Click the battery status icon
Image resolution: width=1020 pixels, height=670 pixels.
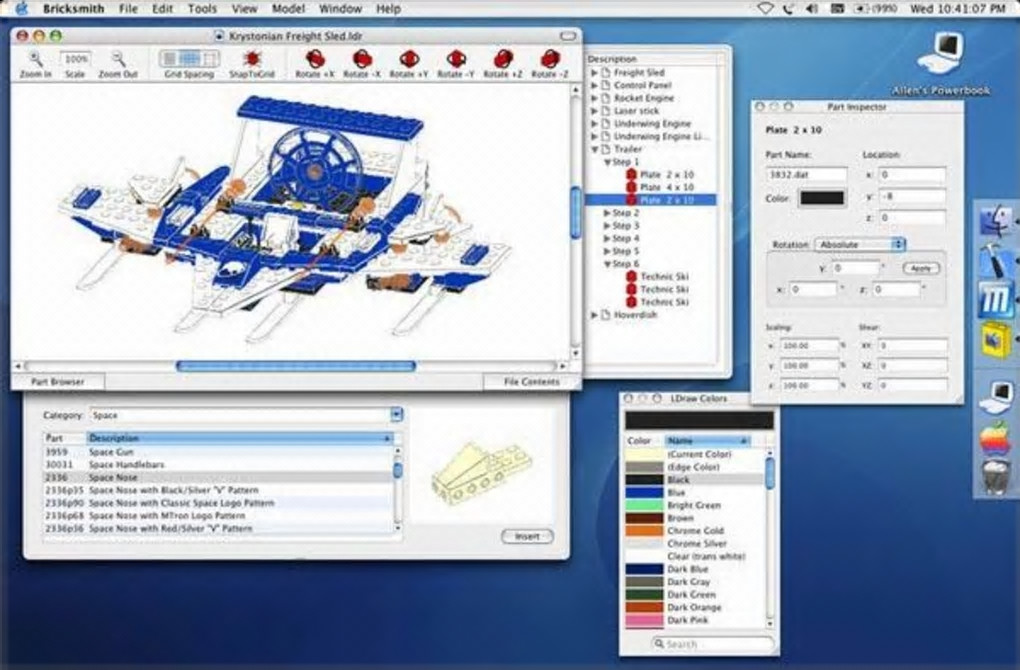coord(876,8)
